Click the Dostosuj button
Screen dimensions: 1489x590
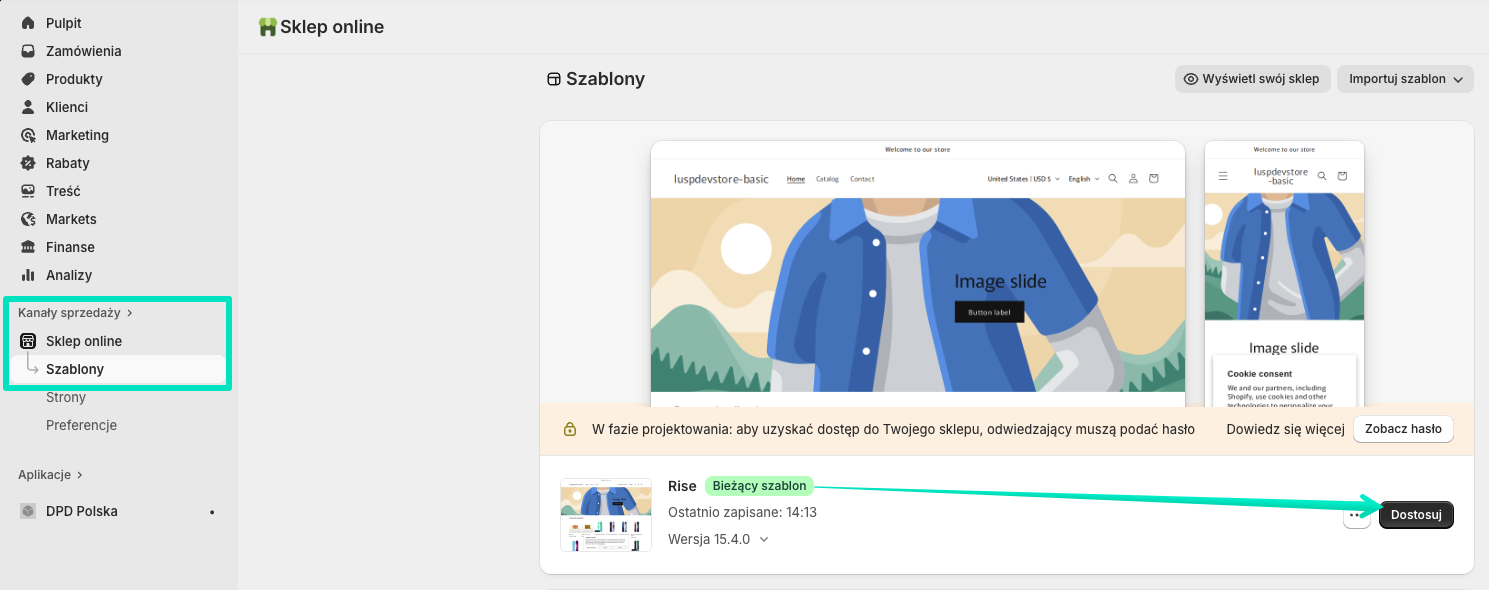(x=1415, y=515)
